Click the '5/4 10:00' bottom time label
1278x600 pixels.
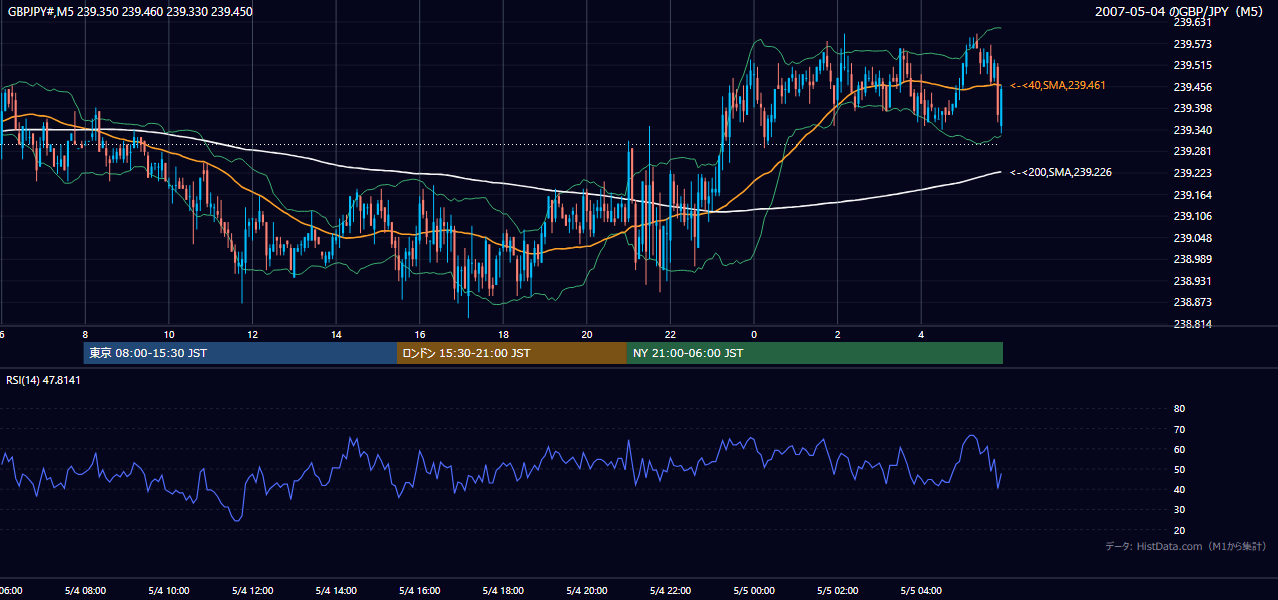point(169,591)
